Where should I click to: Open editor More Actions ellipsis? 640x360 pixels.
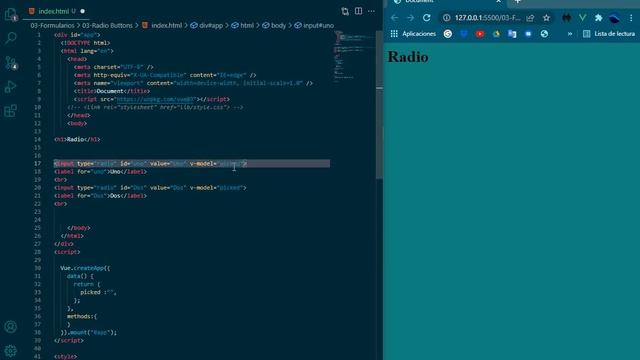pos(371,11)
